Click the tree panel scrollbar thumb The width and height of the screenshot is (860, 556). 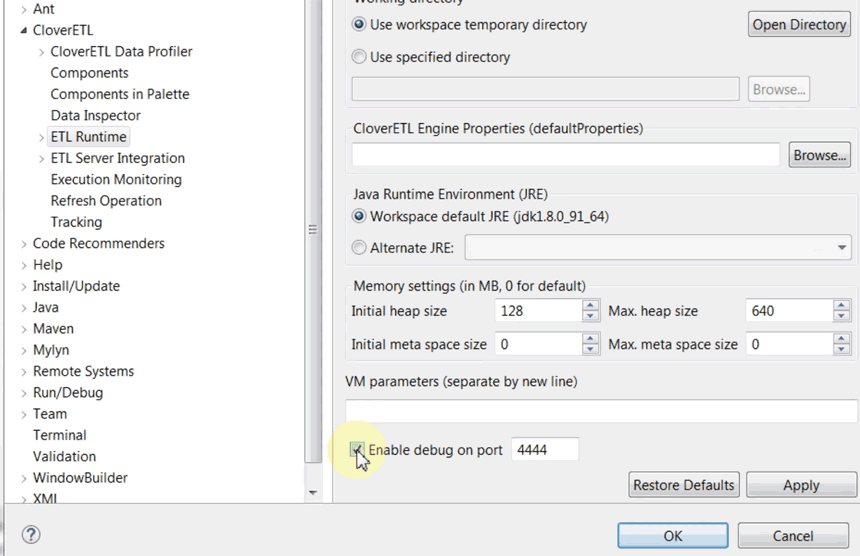pos(313,230)
